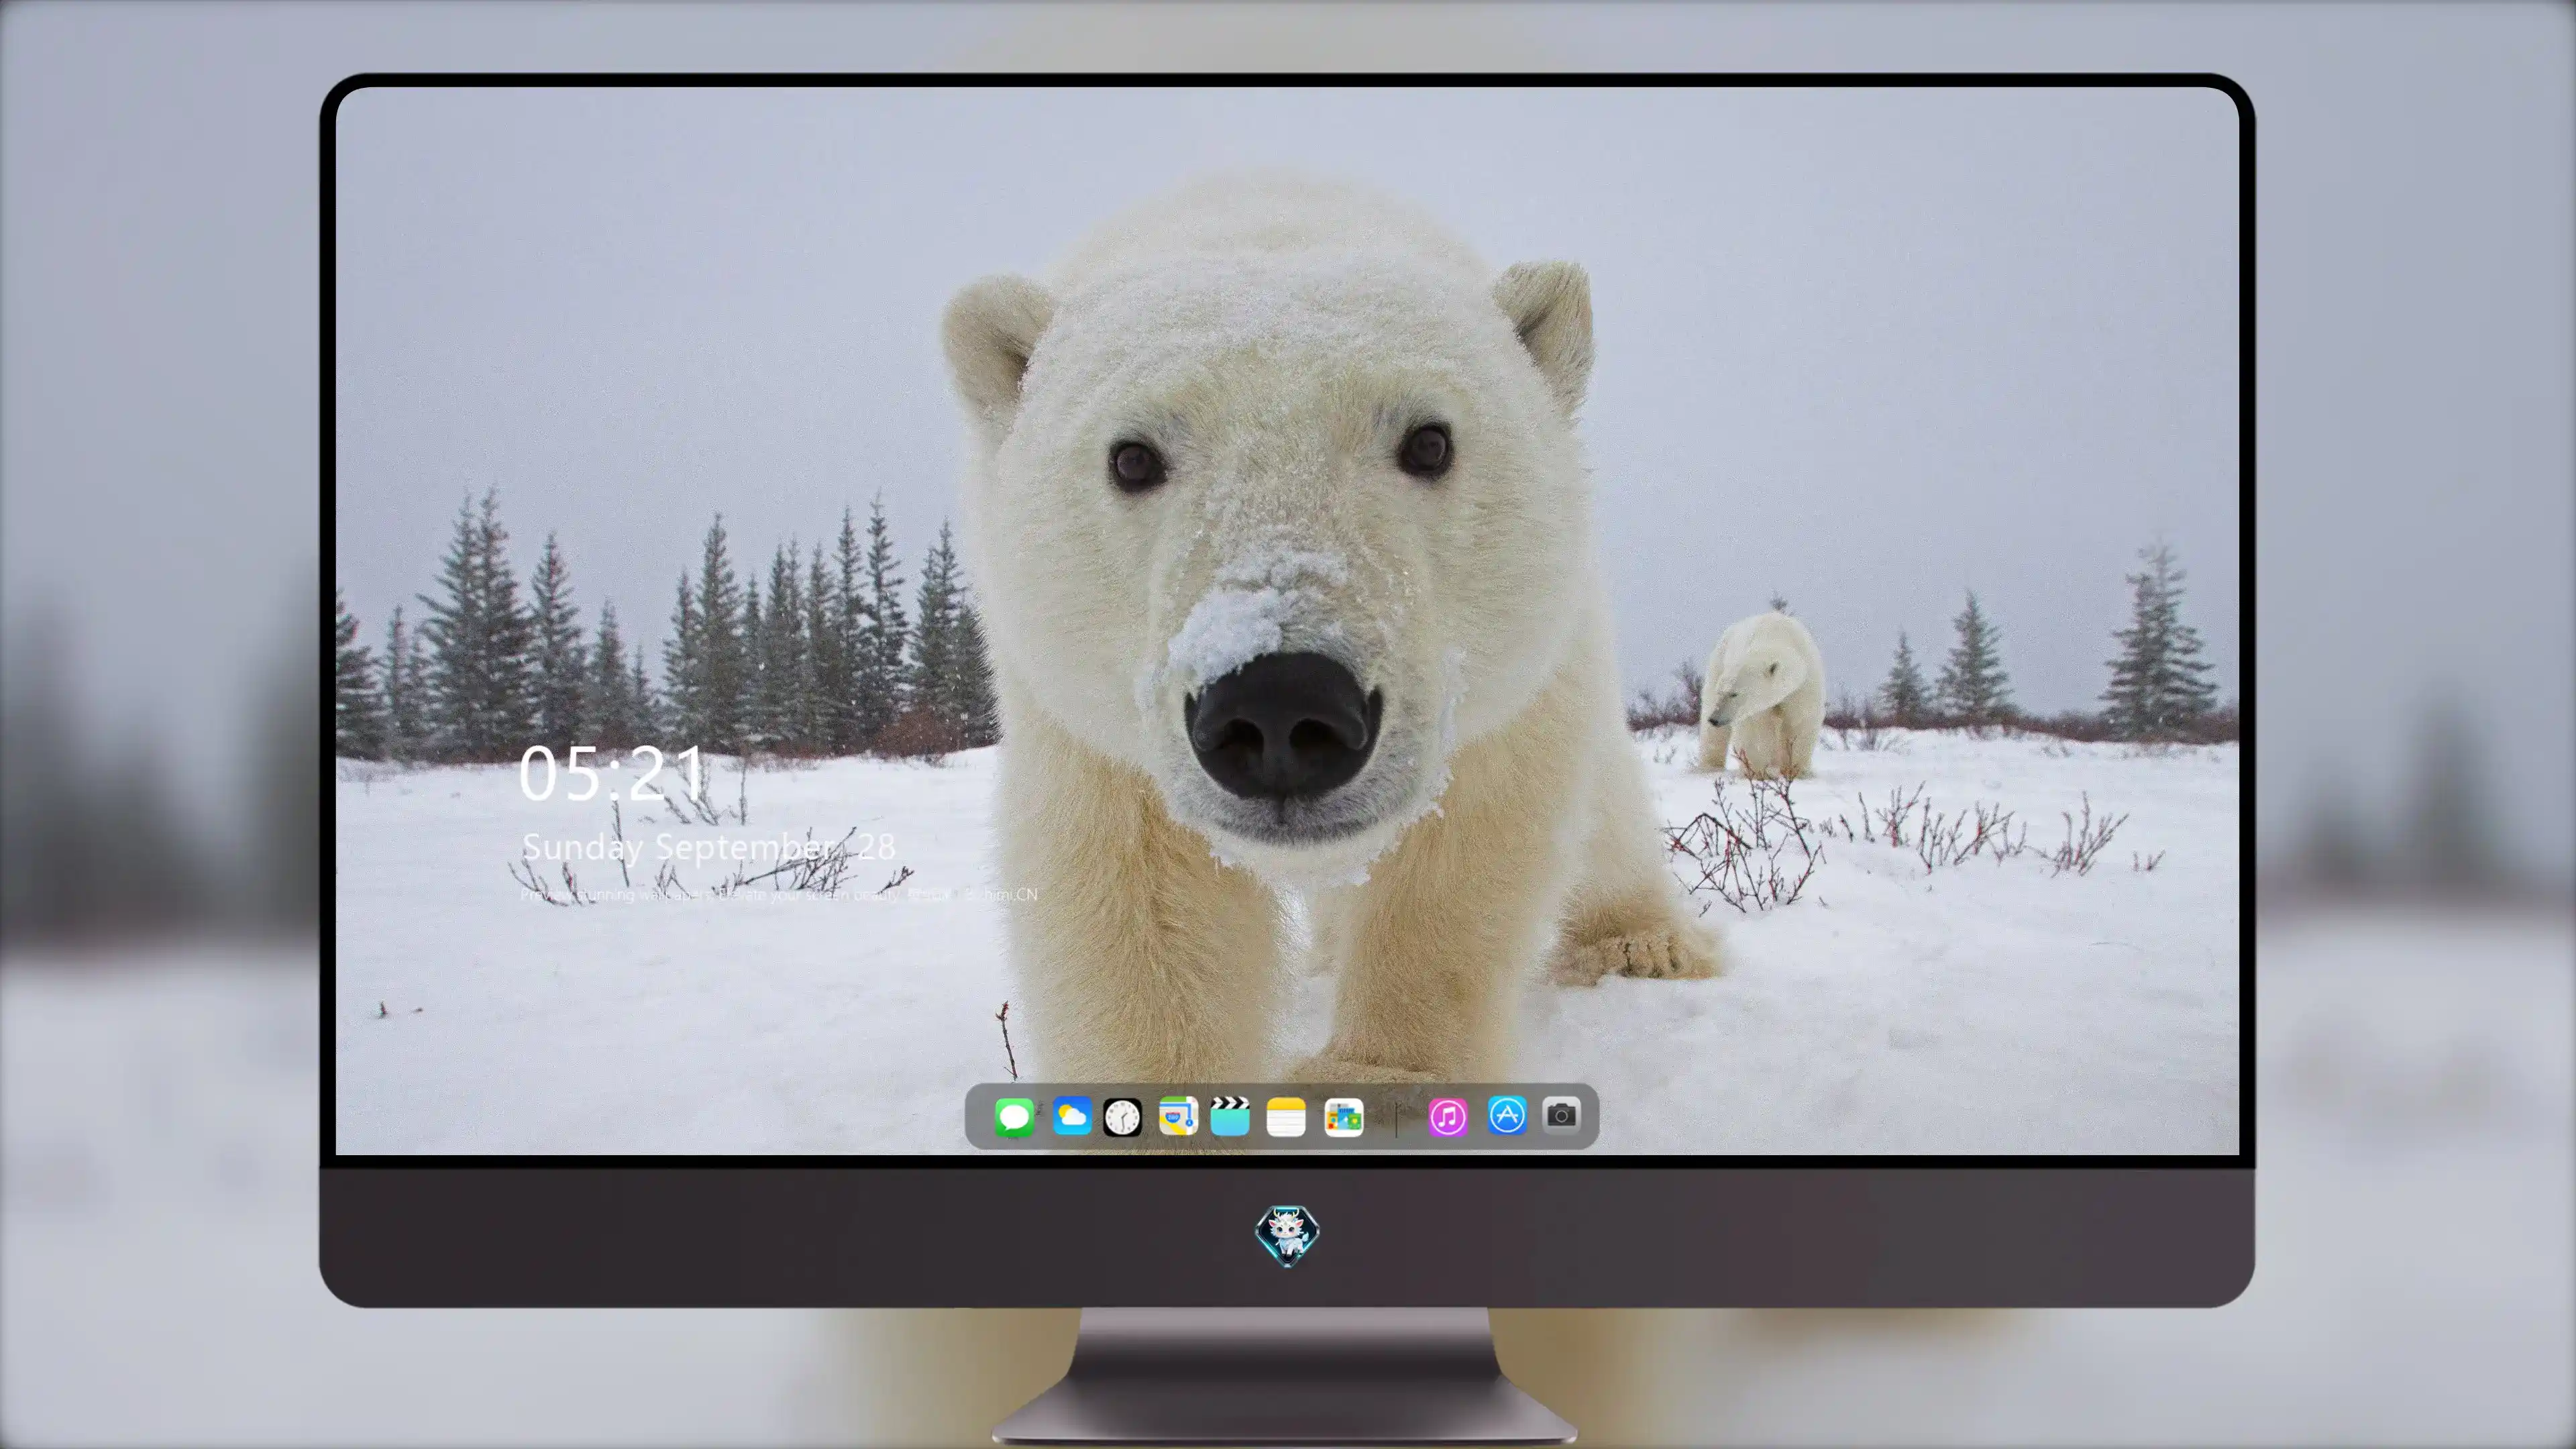Open the App Store from the dock
2576x1449 pixels.
tap(1507, 1115)
